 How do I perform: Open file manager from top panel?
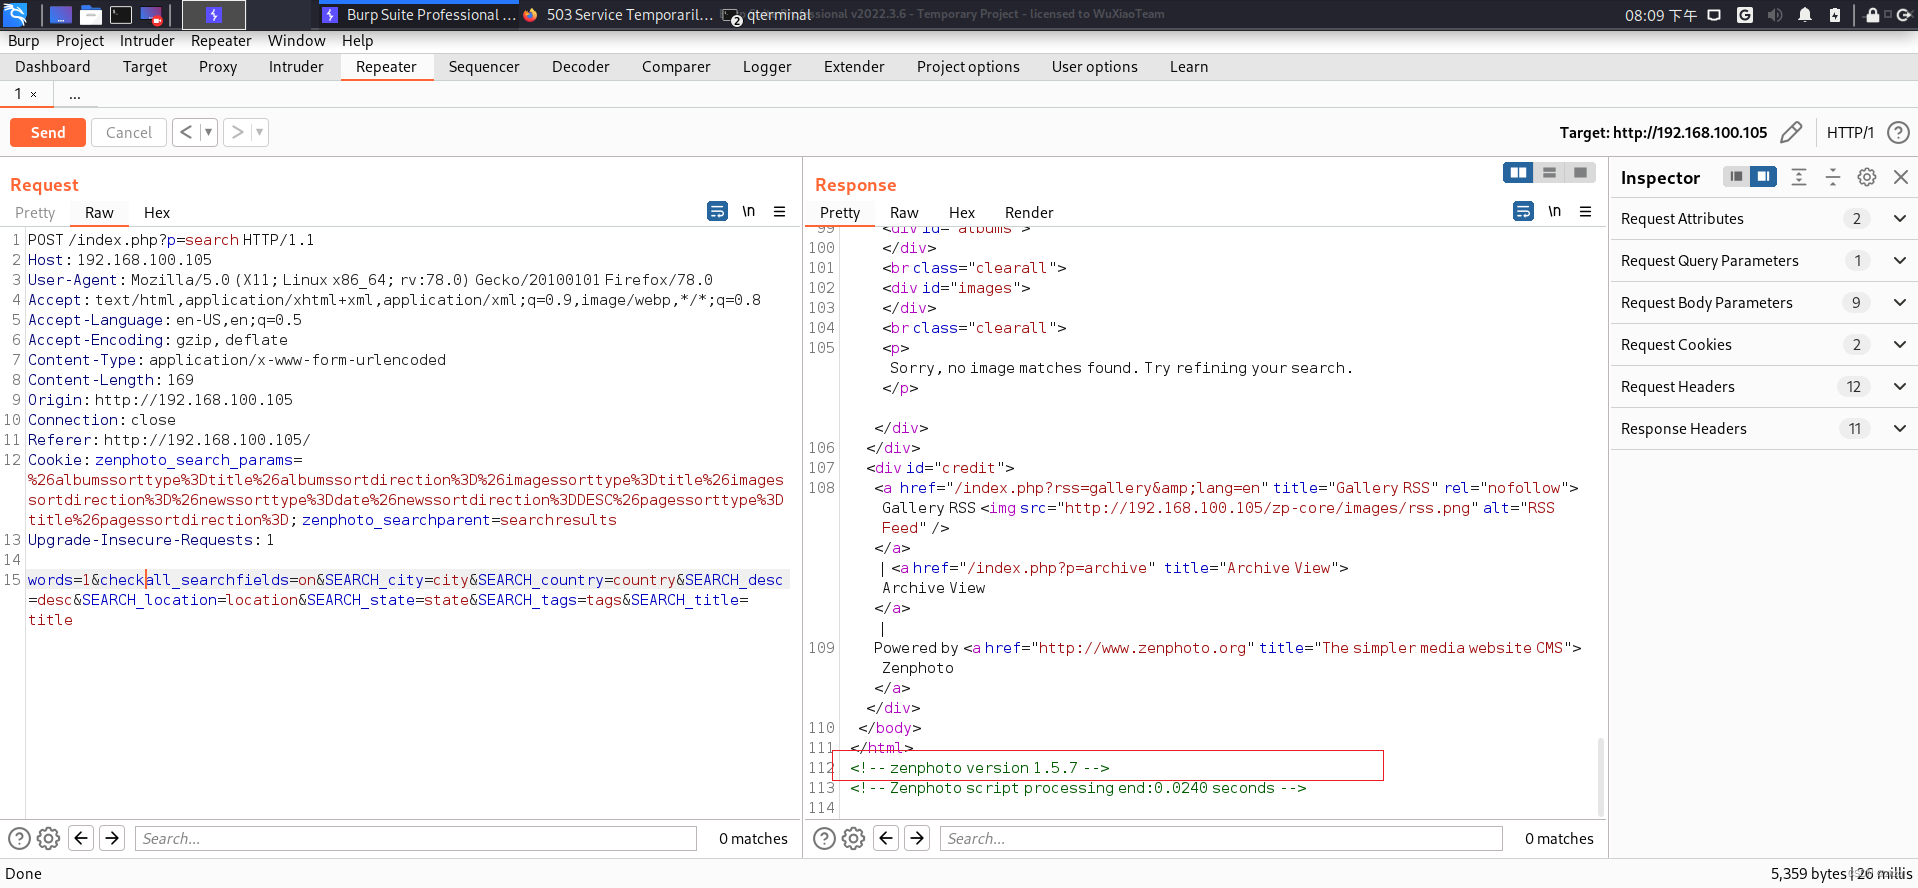point(90,15)
